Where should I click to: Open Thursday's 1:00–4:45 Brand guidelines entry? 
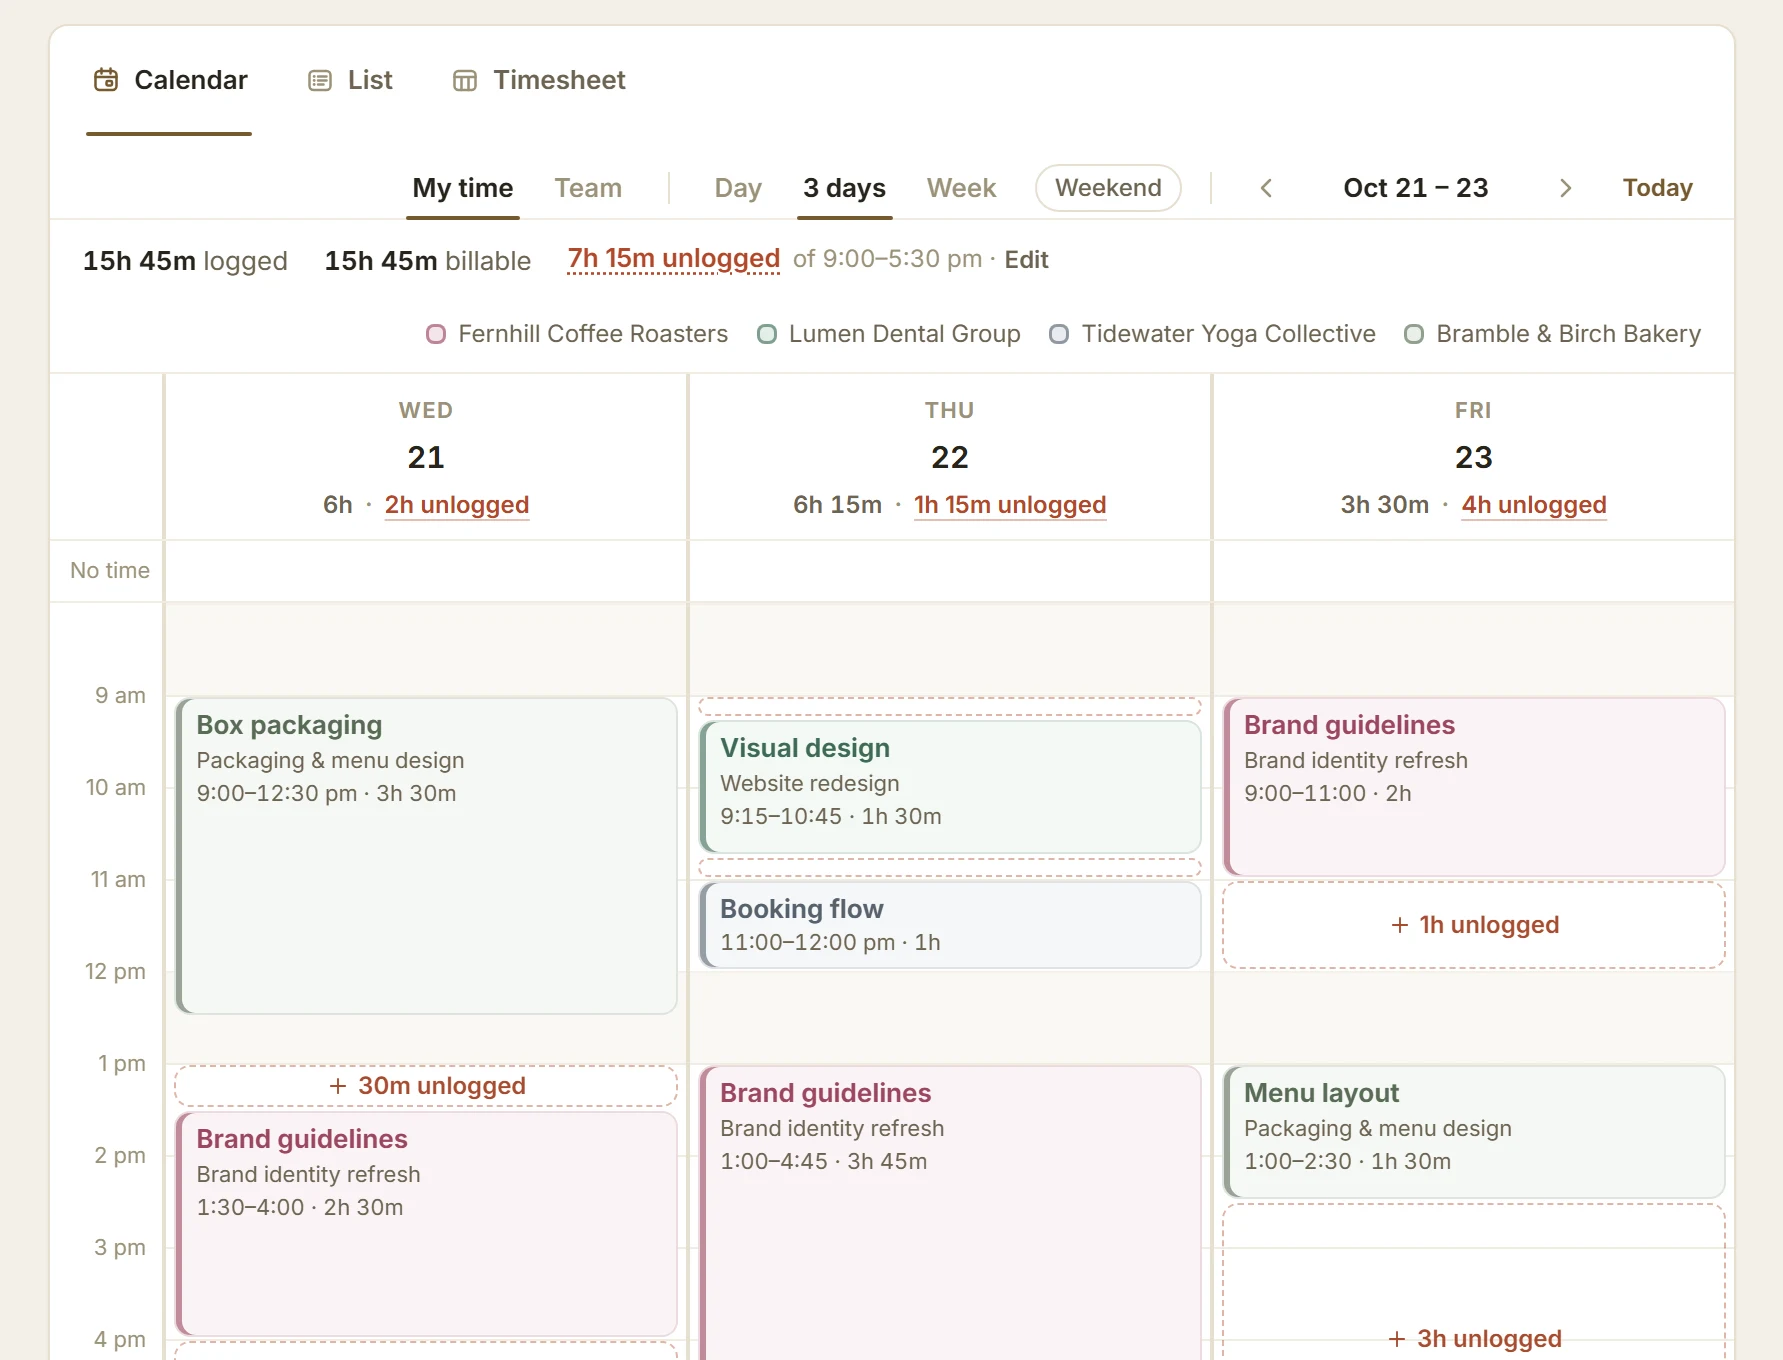click(950, 1213)
